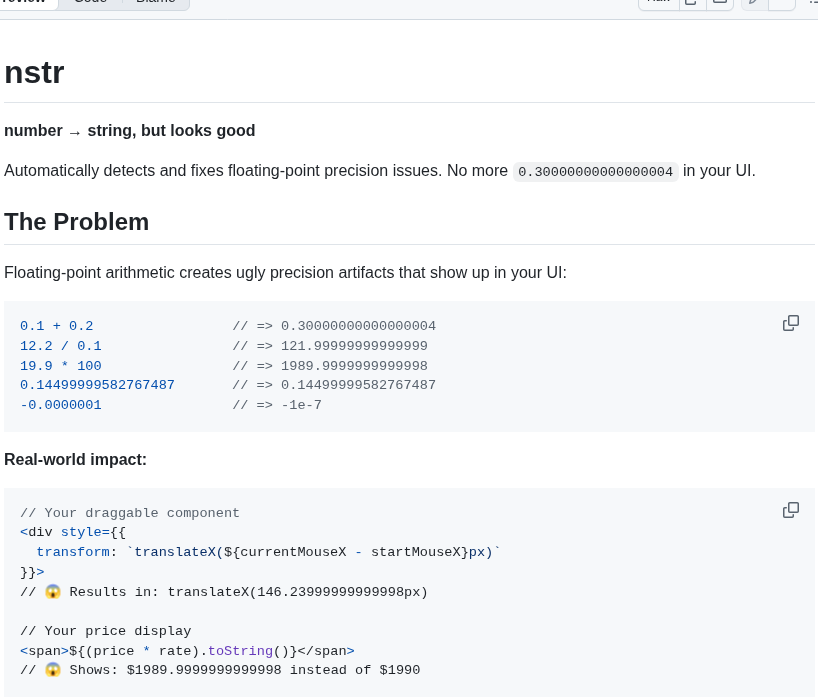
Task: Select the 'nstr' title heading
Action: [x=34, y=73]
